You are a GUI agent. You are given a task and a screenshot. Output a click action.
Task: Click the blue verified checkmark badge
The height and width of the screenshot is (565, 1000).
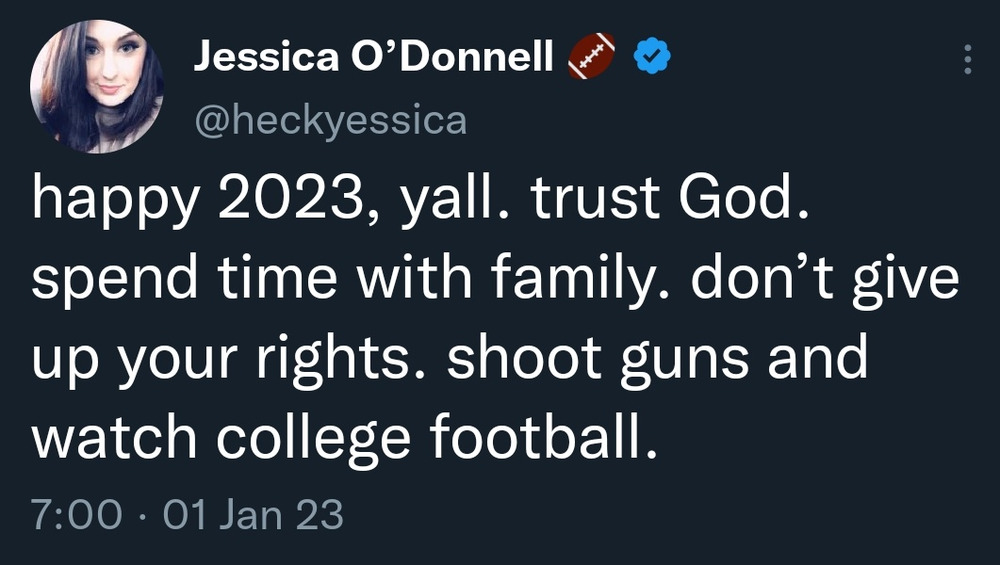pos(651,59)
